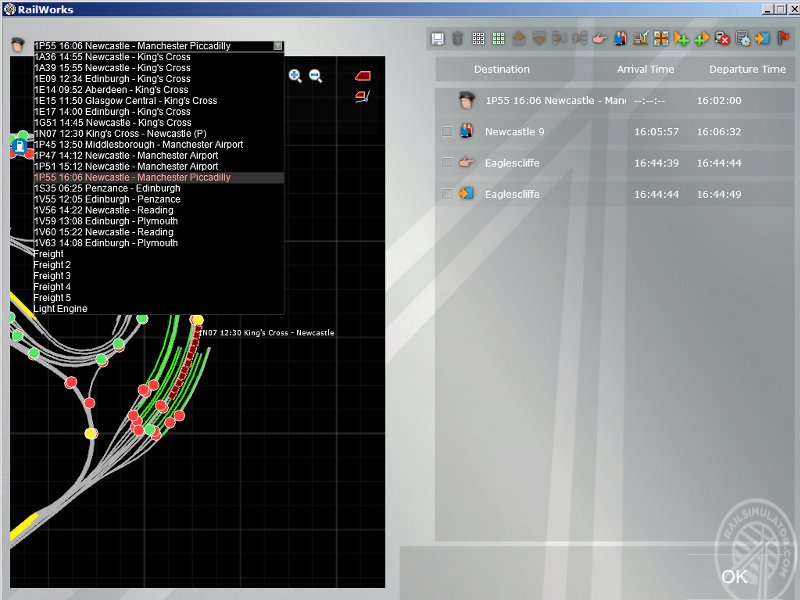Zoom out on the track map
Image resolution: width=800 pixels, height=600 pixels.
pos(316,76)
